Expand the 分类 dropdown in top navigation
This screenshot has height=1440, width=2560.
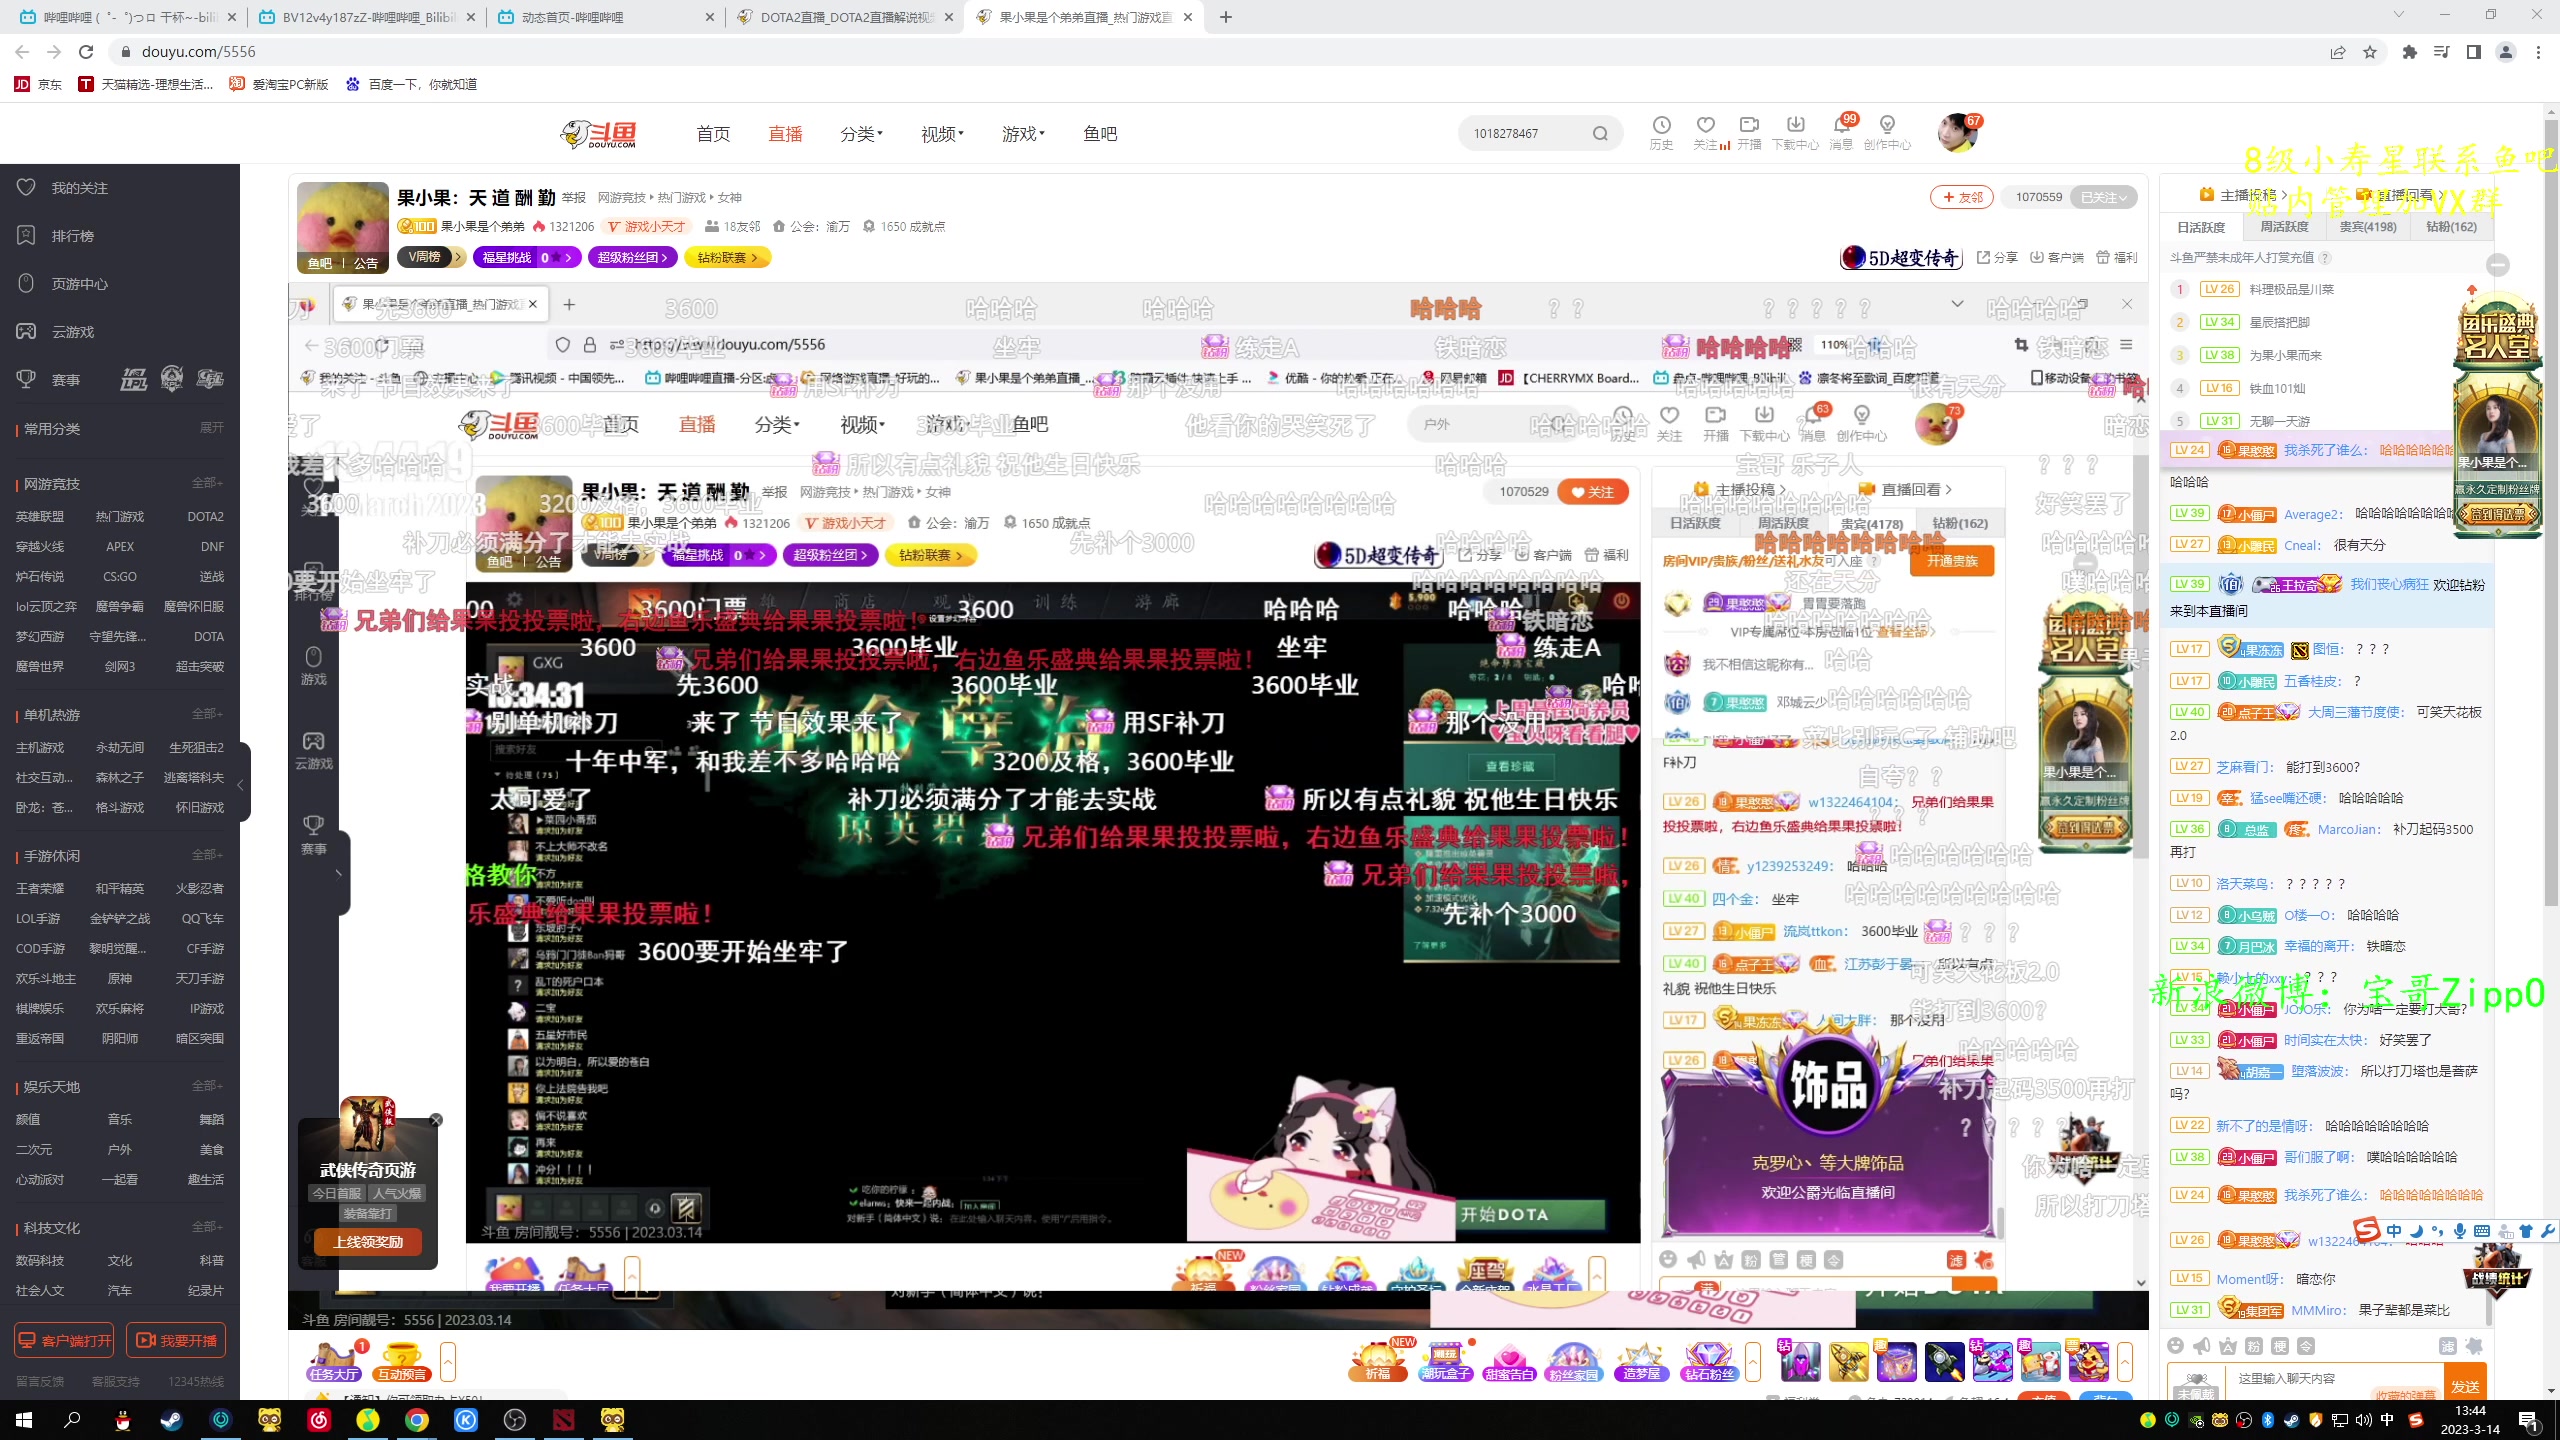[x=861, y=134]
